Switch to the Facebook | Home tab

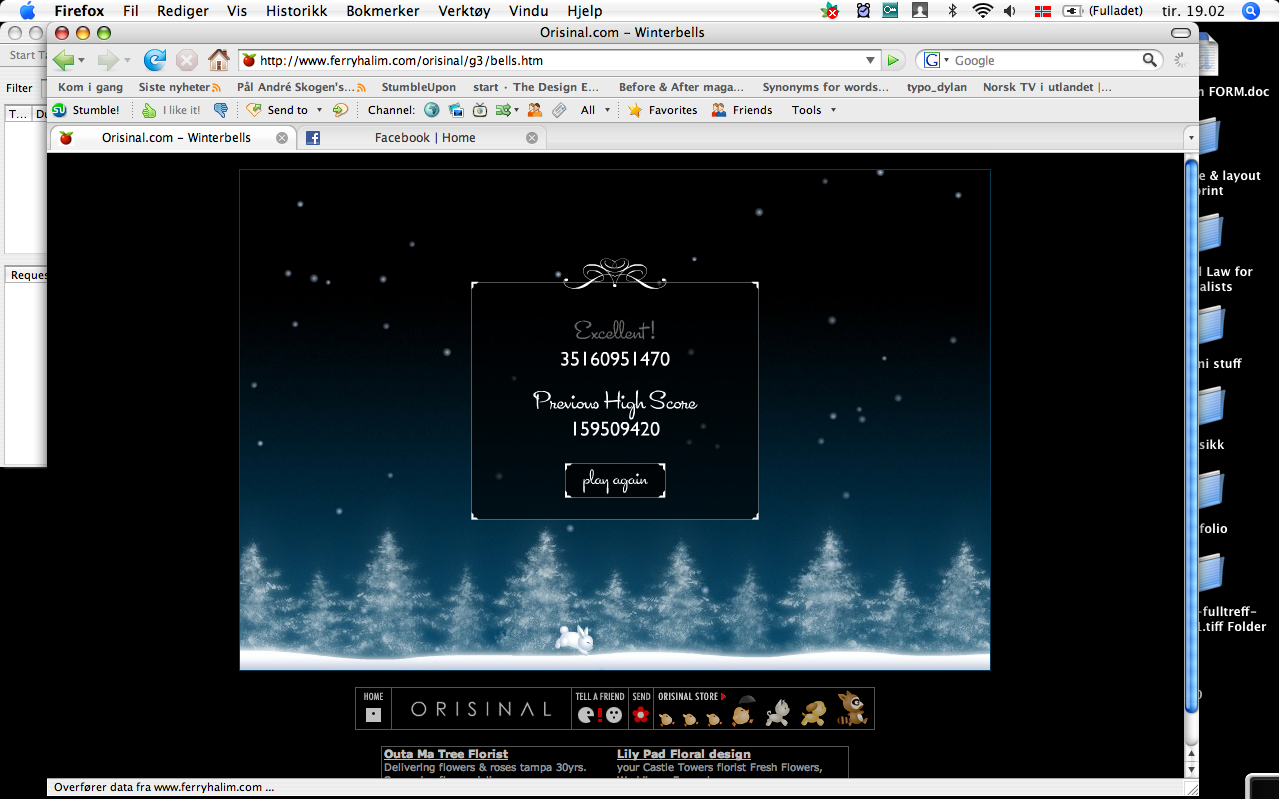424,138
